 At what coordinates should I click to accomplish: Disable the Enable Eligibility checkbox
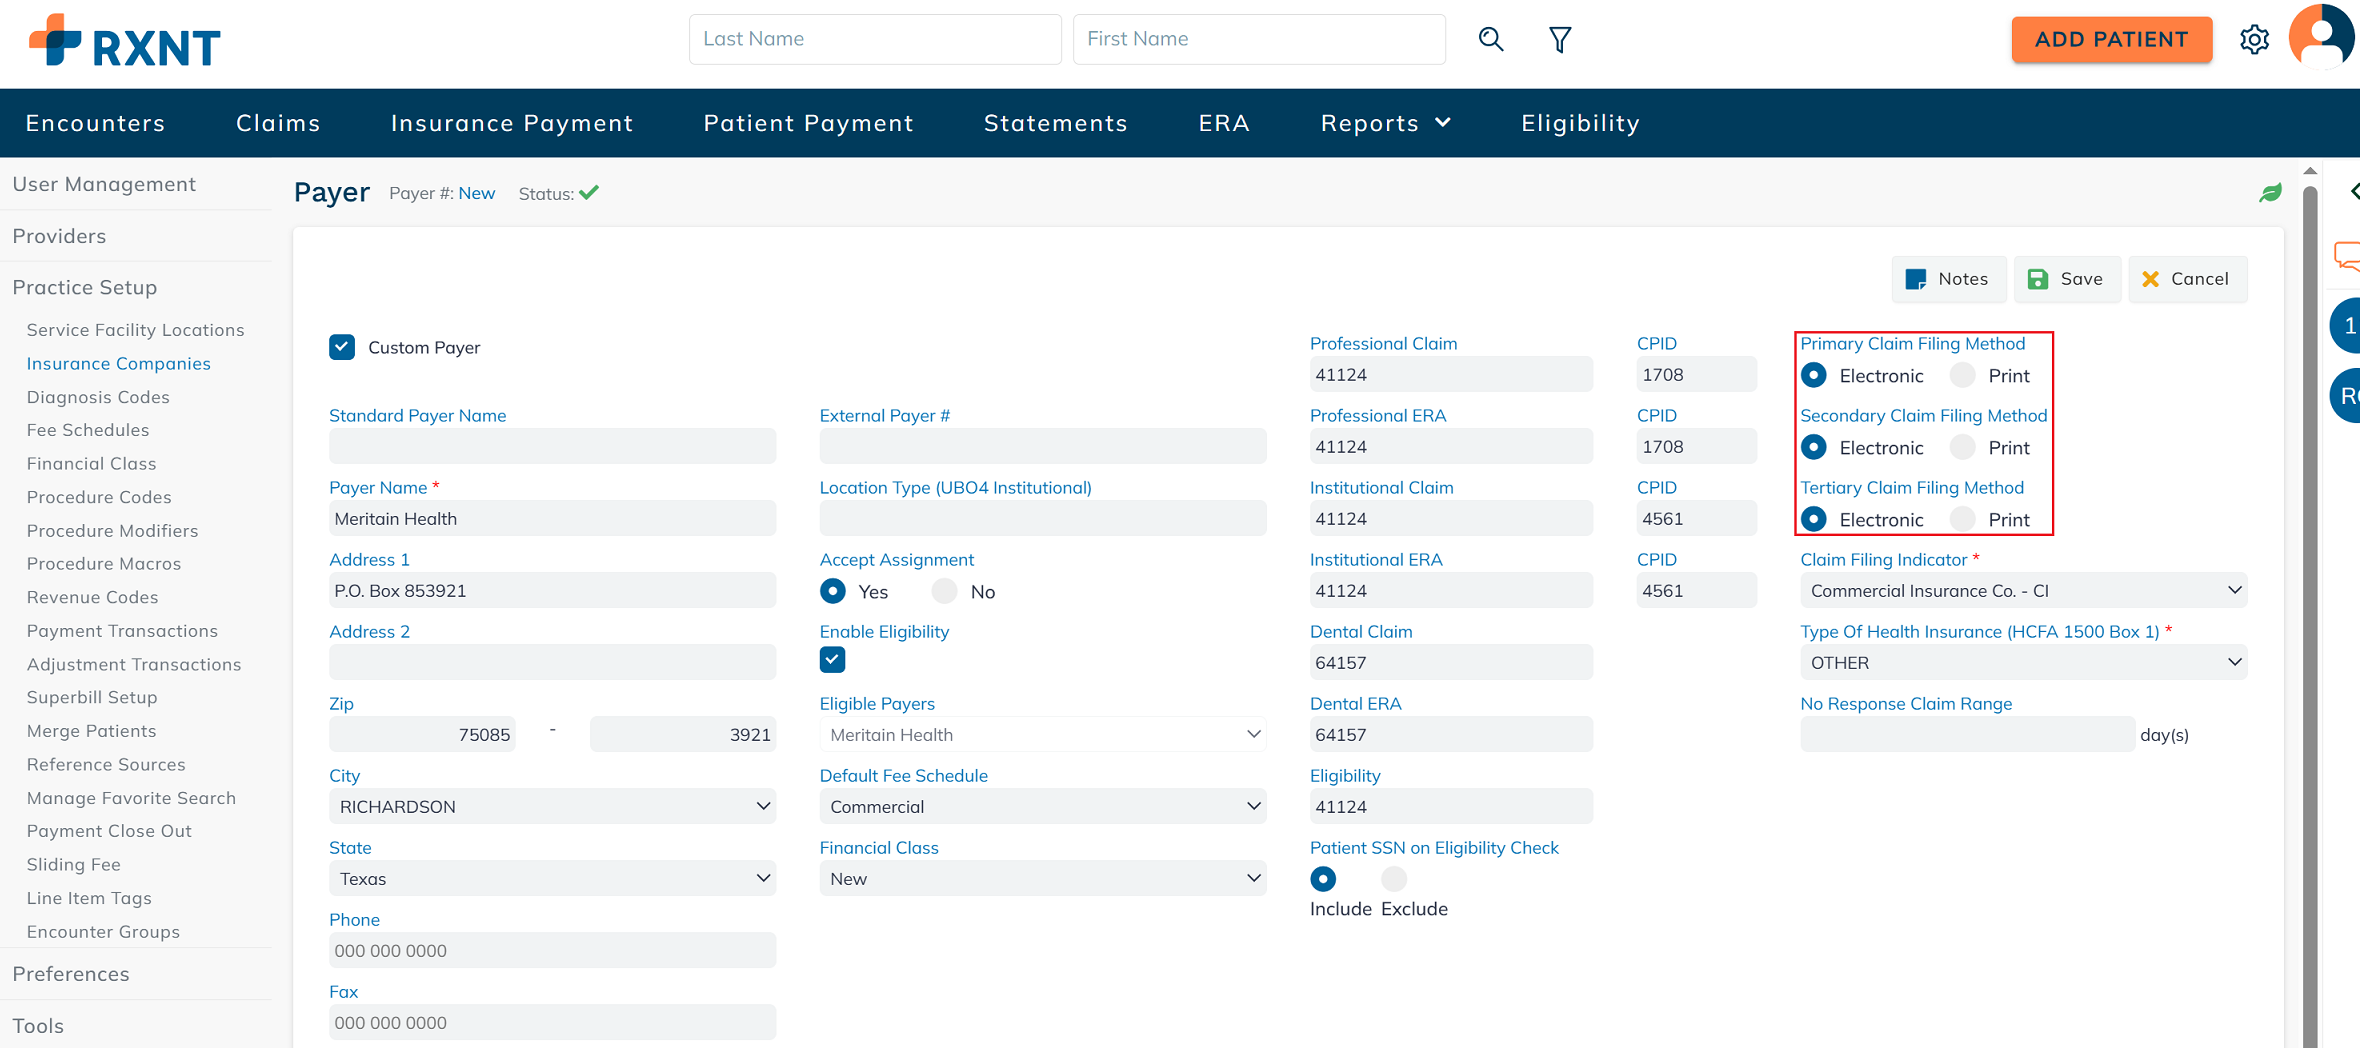click(832, 660)
